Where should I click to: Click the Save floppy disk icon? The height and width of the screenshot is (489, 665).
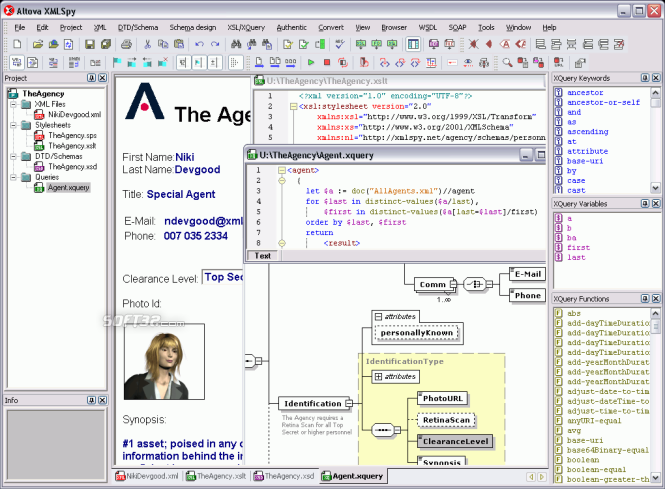click(89, 44)
